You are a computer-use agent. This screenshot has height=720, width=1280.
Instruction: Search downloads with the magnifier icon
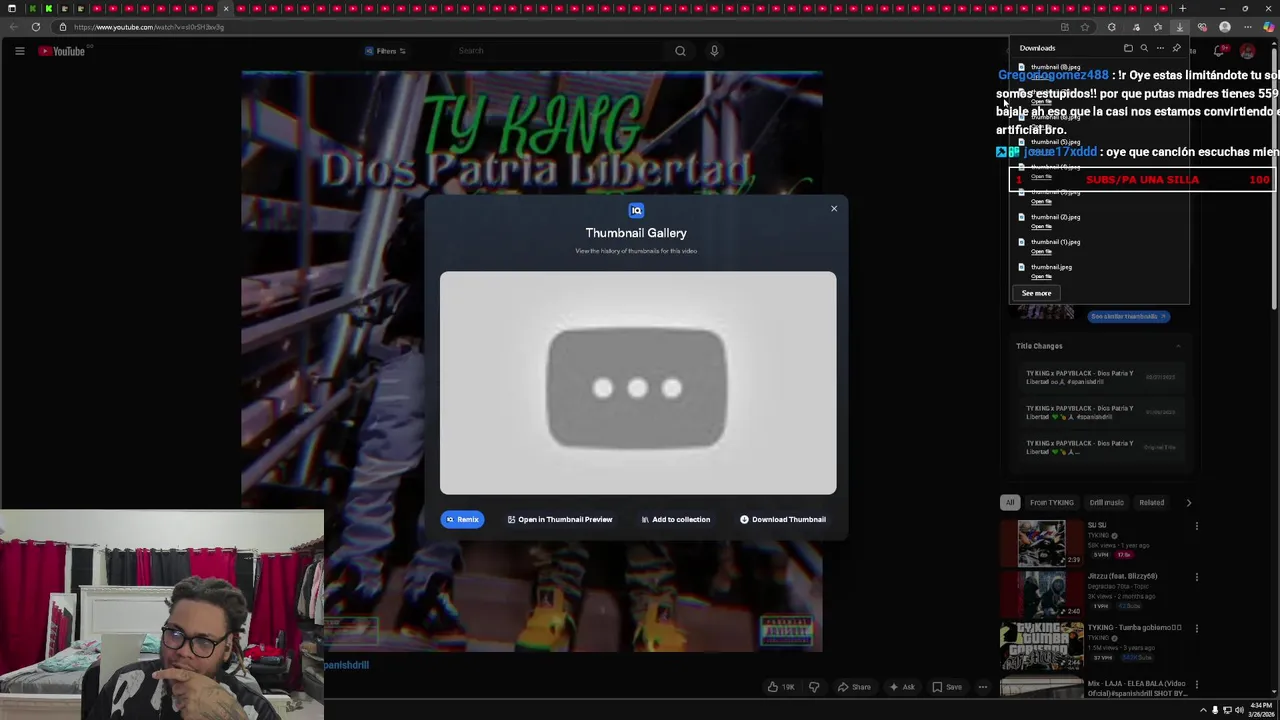(x=1144, y=48)
